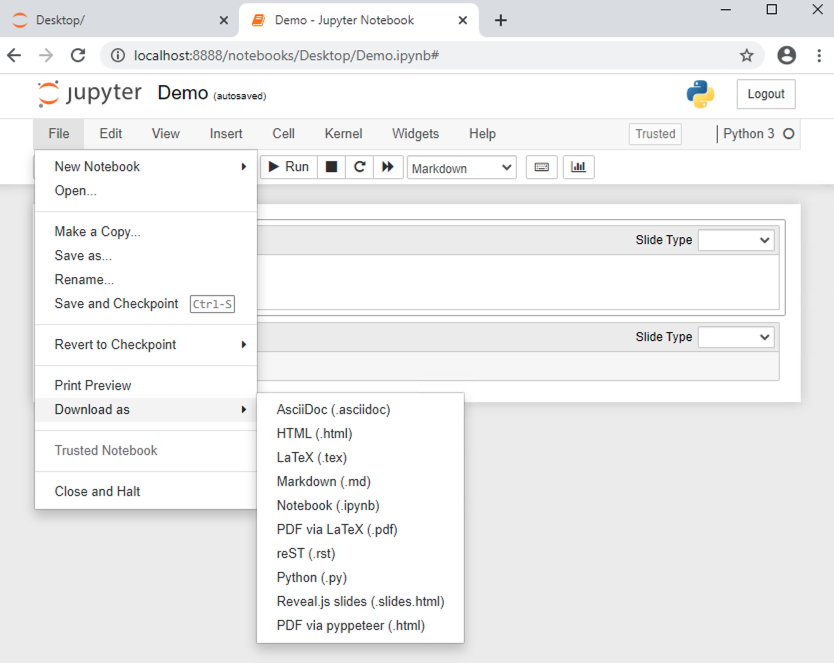Viewport: 834px width, 663px height.
Task: Close the Demo - Jupyter Notebook tab
Action: tap(463, 20)
